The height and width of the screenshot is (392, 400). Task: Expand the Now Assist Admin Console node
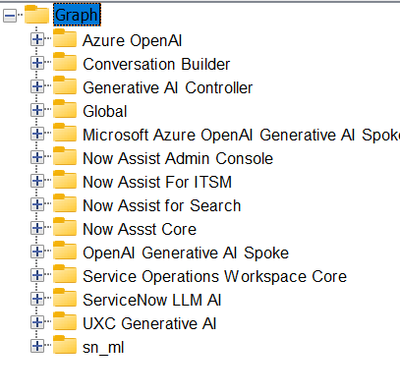click(37, 158)
